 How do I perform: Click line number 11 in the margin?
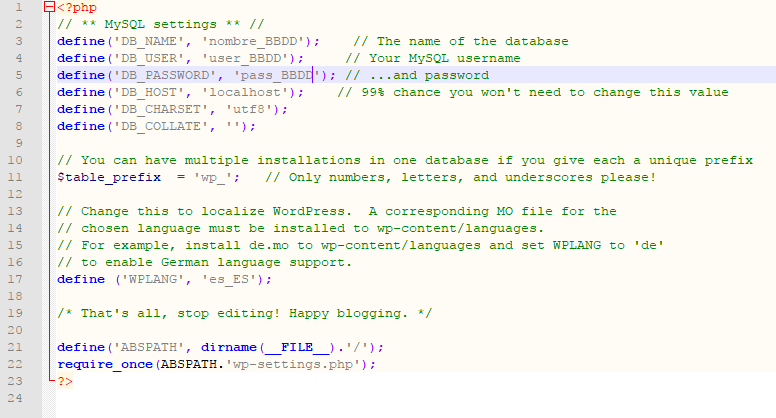(15, 177)
